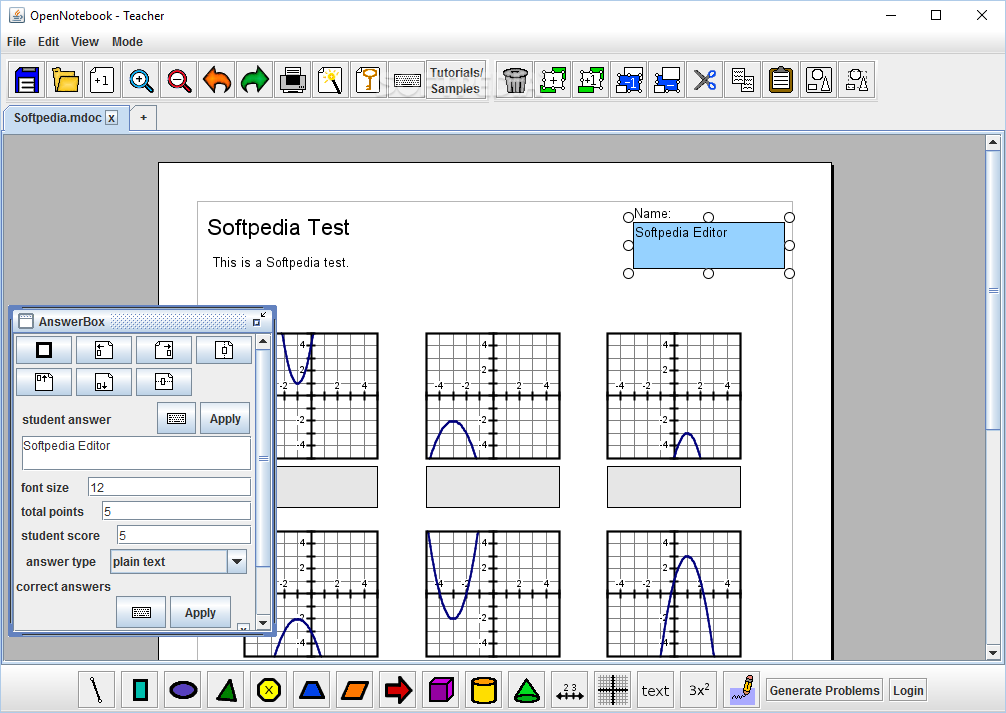Restore the AnswerBox panel window
The height and width of the screenshot is (713, 1006).
coord(257,322)
